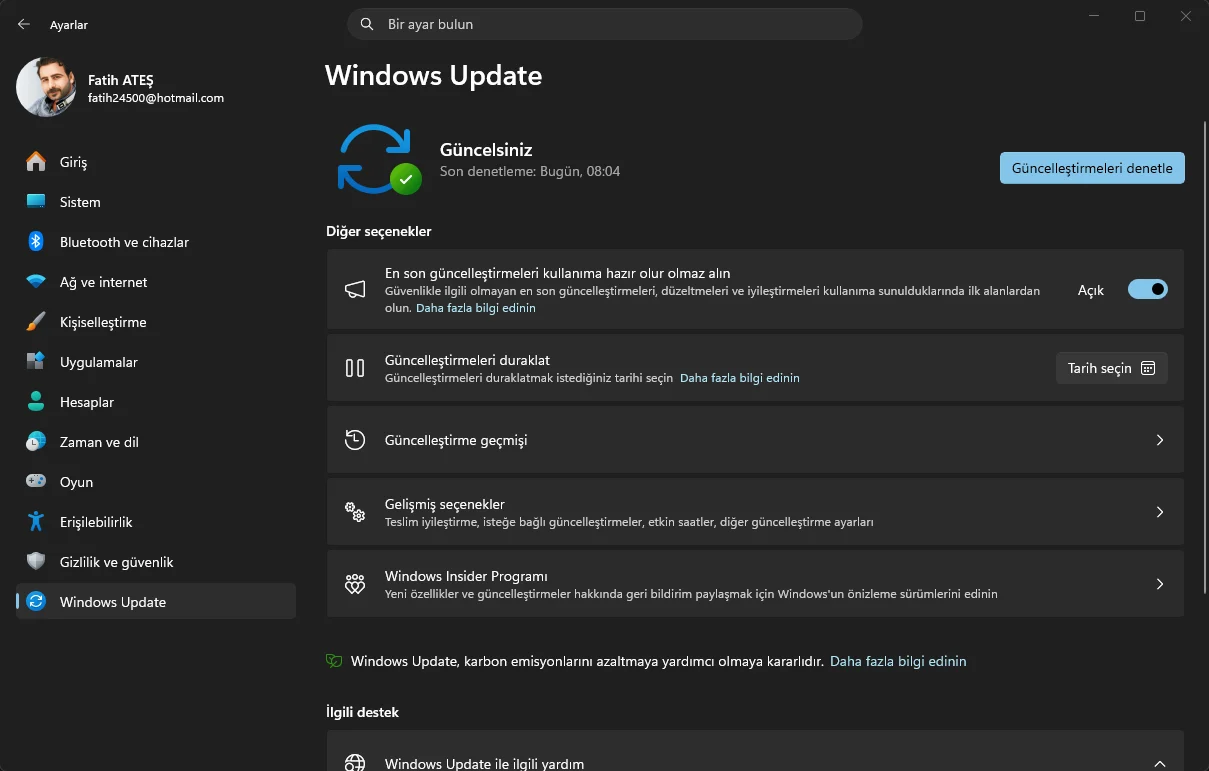This screenshot has width=1209, height=771.
Task: Click the Ağ ve internet Wi-Fi icon
Action: (x=36, y=282)
